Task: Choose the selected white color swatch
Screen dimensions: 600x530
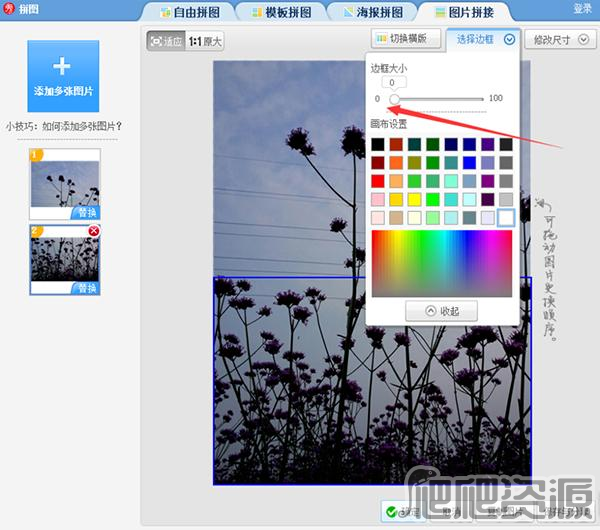Action: [x=505, y=217]
